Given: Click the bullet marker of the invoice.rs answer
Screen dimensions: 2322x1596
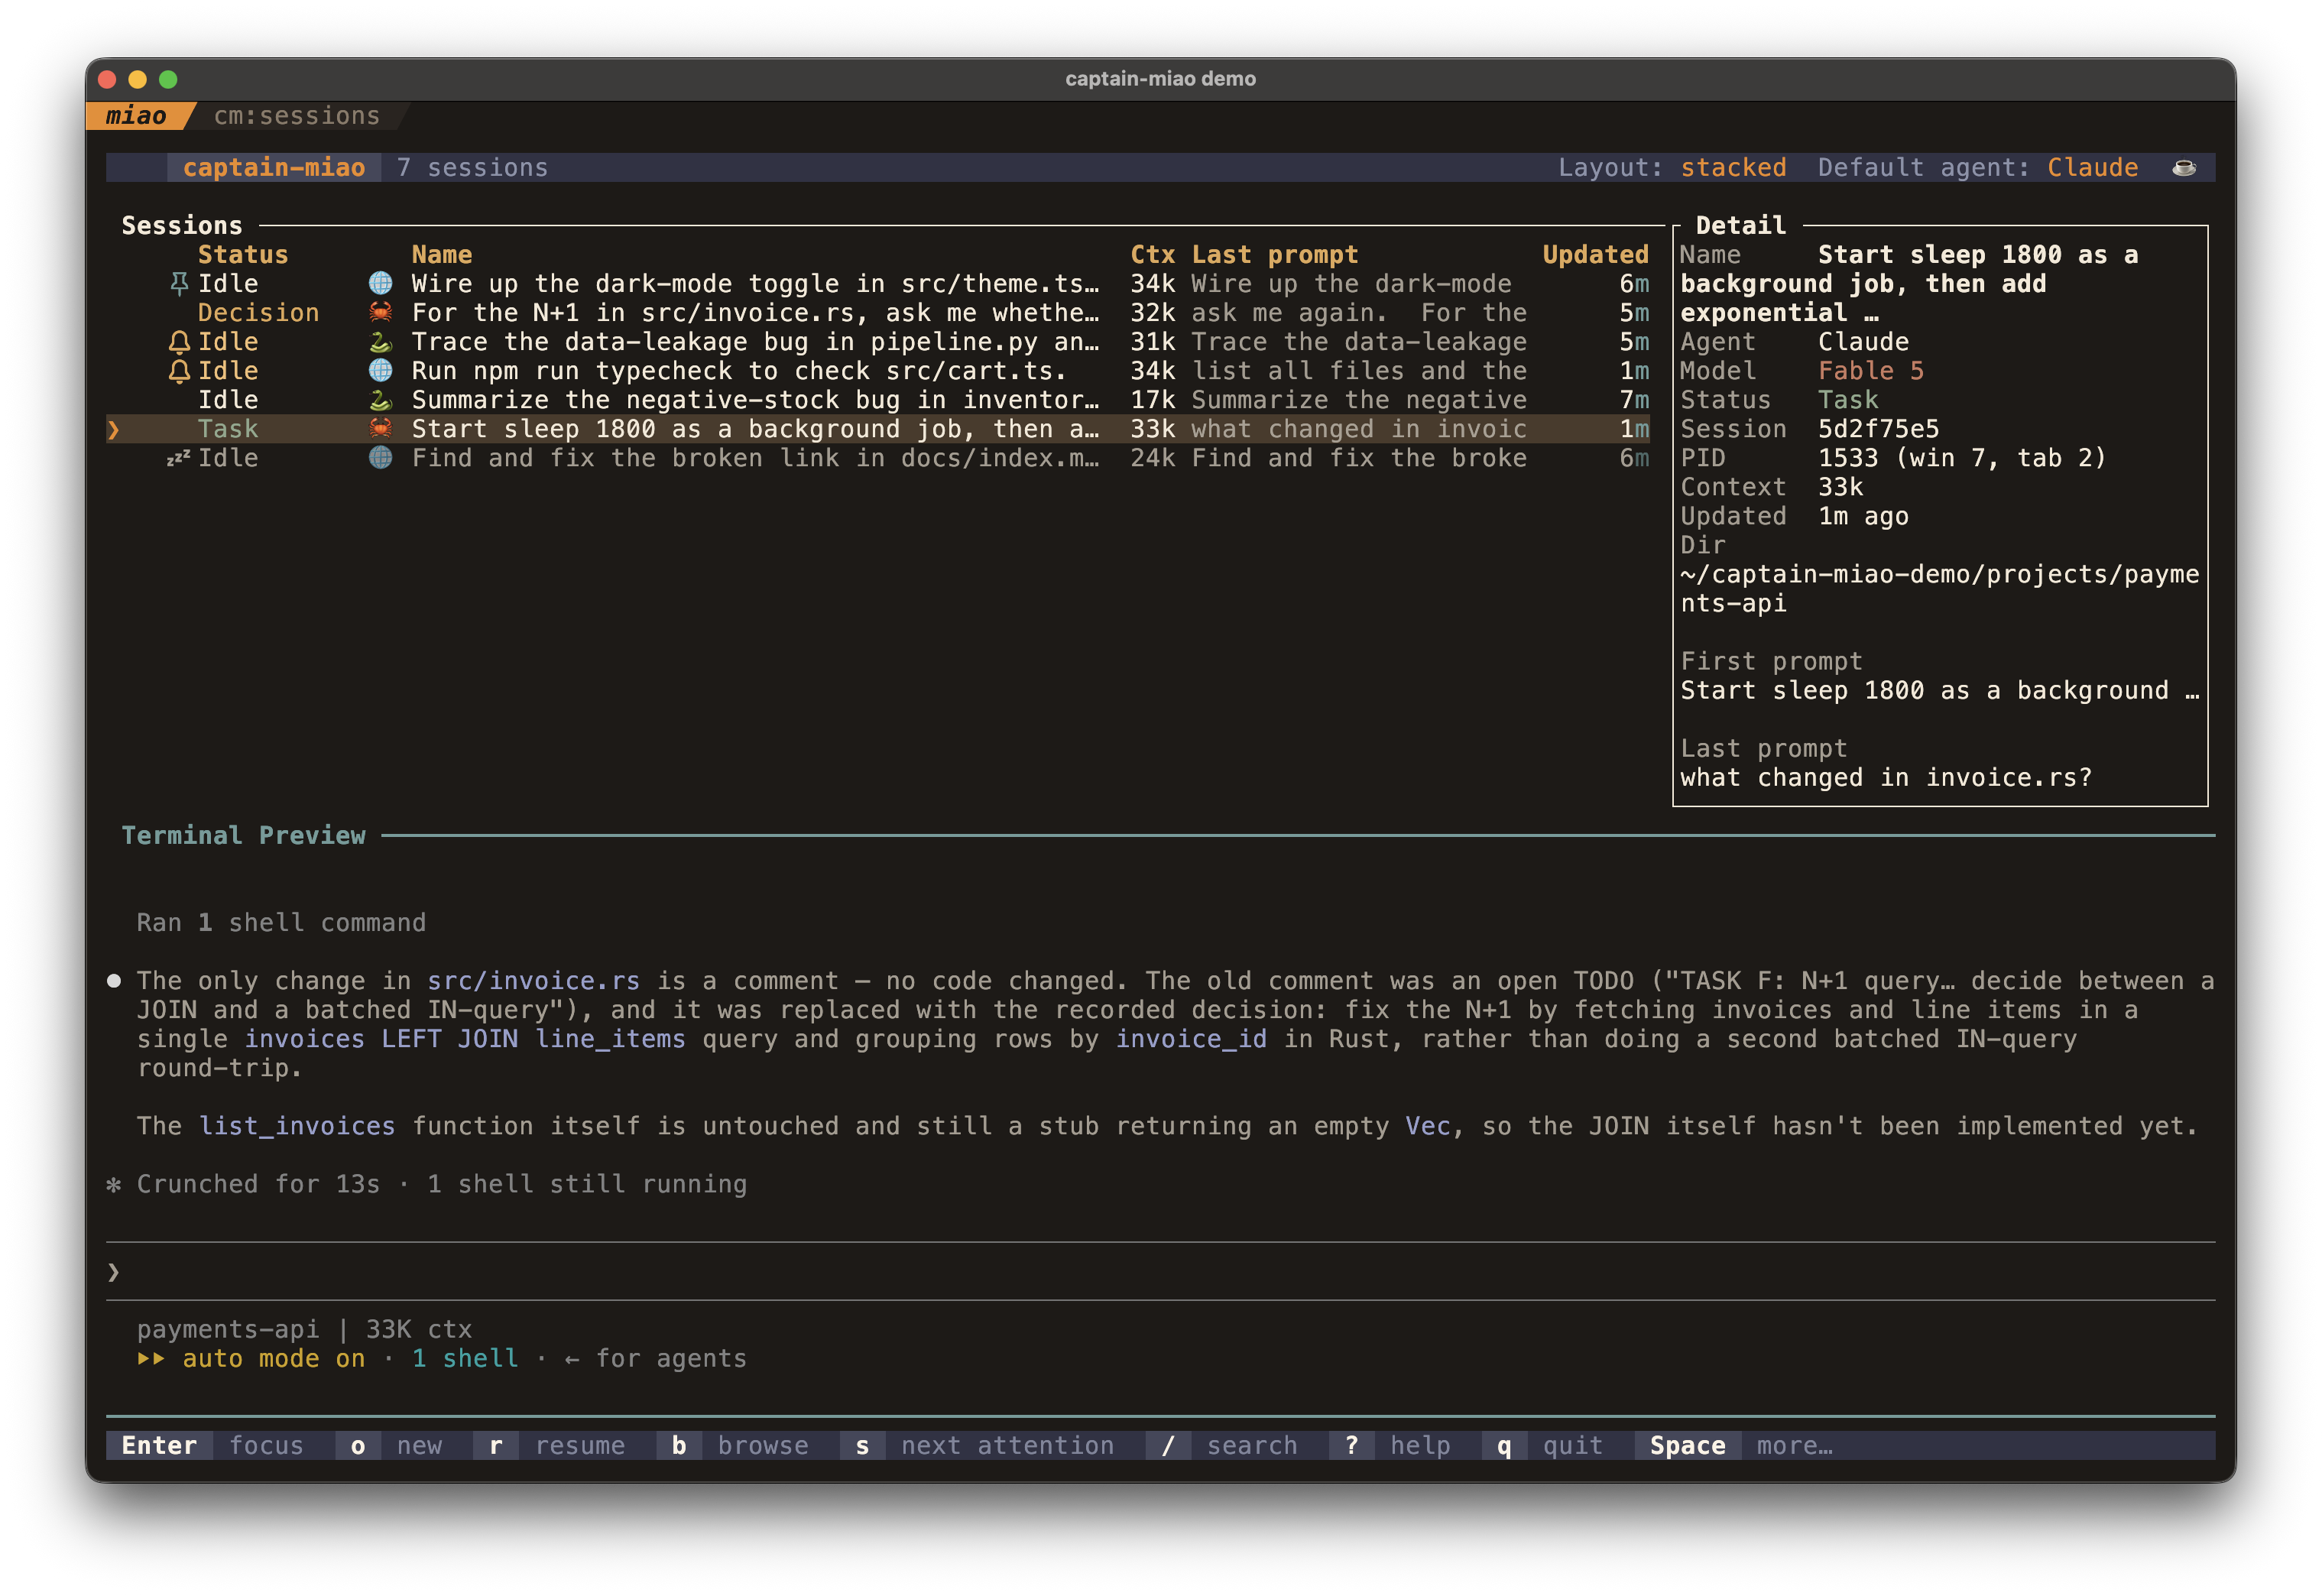Looking at the screenshot, I should click(x=114, y=981).
